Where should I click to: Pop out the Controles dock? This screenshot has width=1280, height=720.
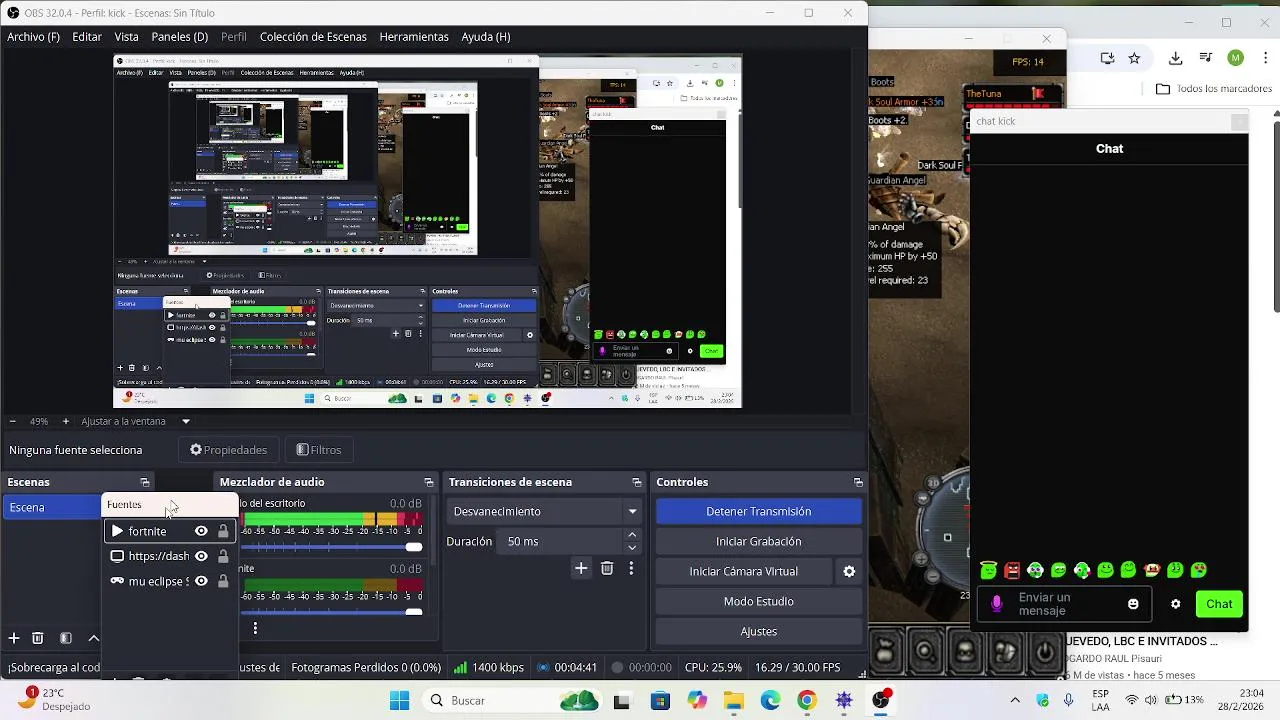(858, 482)
